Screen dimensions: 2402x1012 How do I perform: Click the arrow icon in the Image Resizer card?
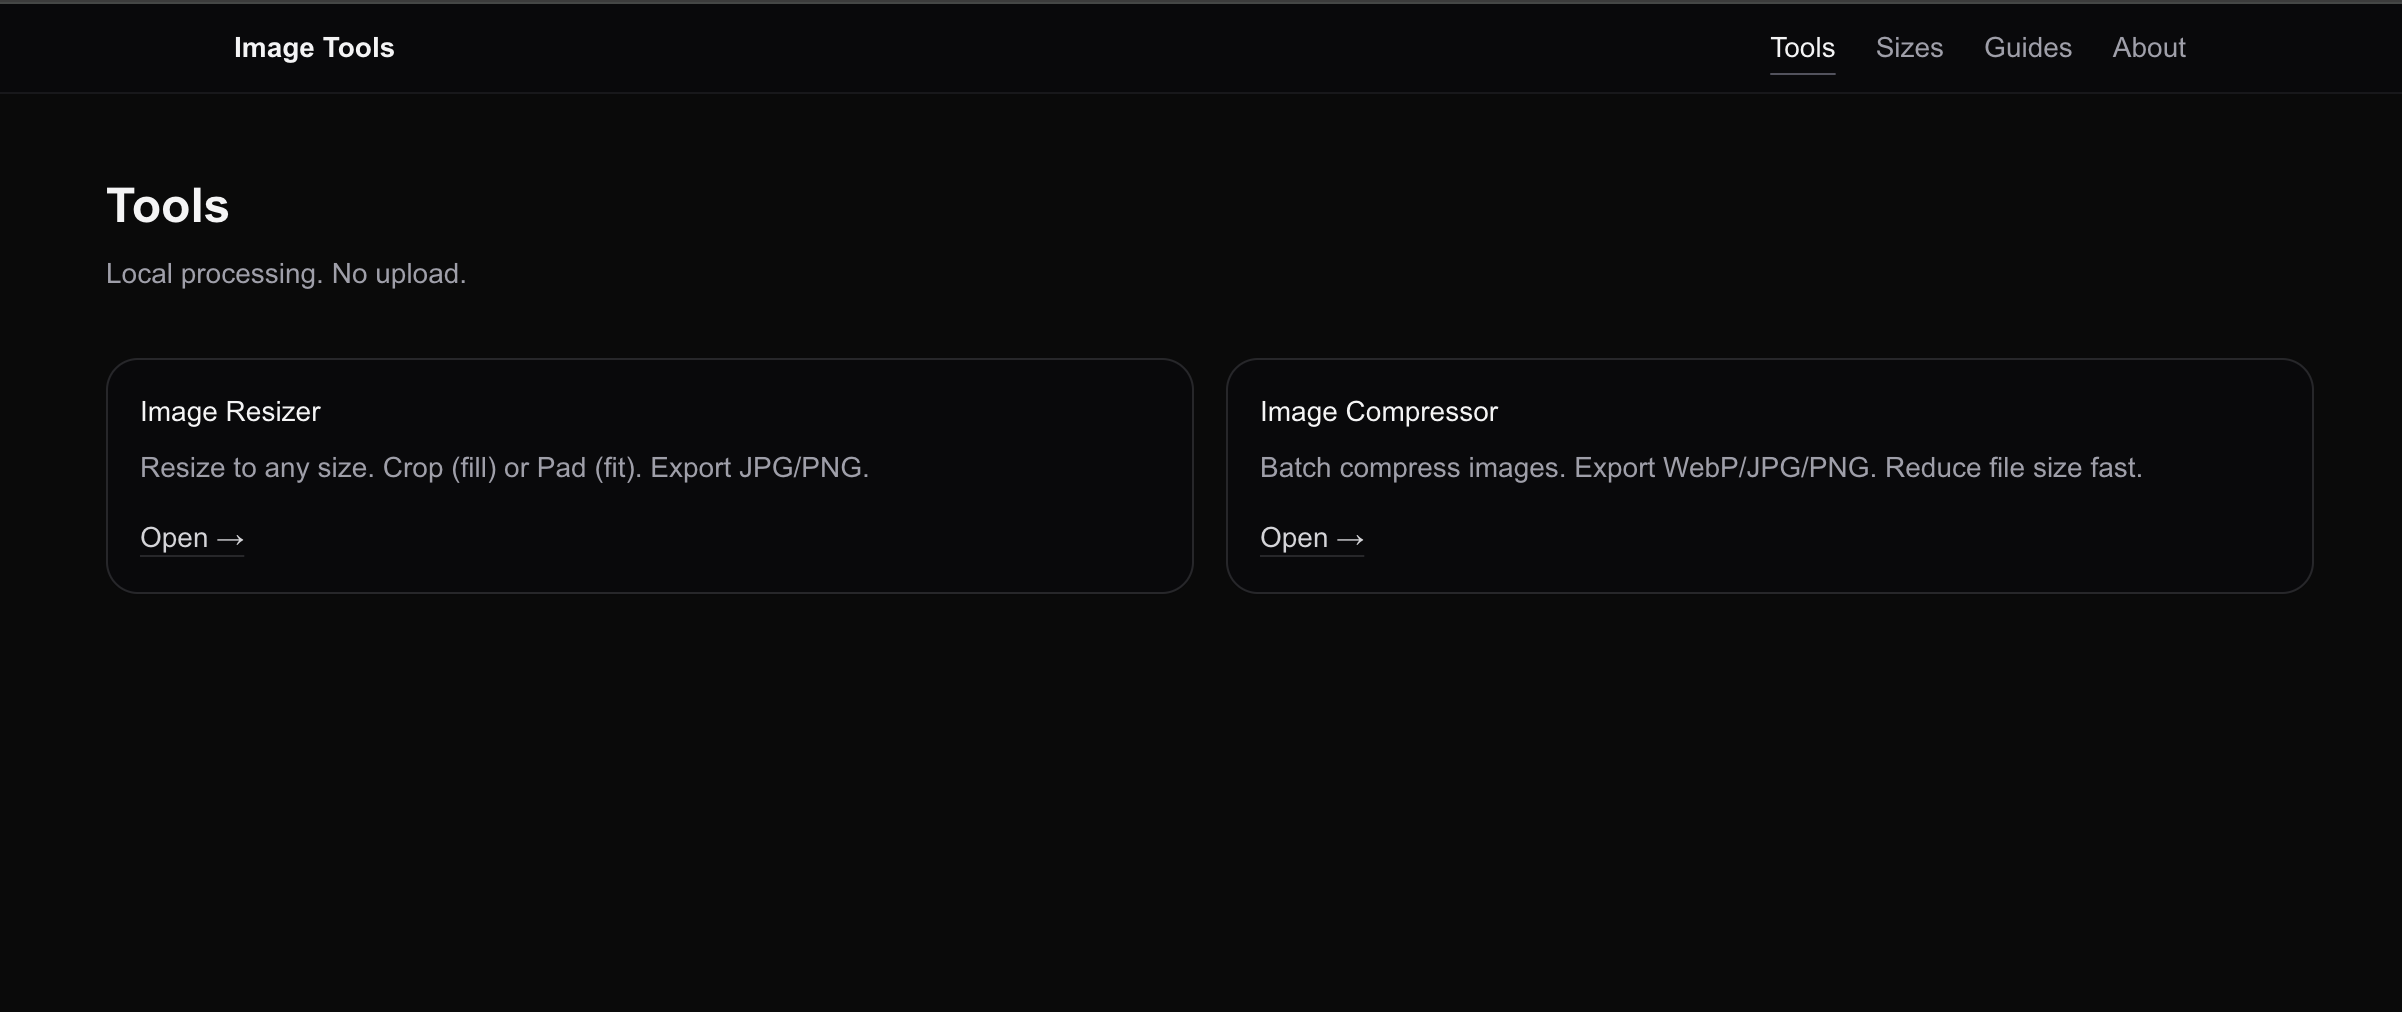230,539
